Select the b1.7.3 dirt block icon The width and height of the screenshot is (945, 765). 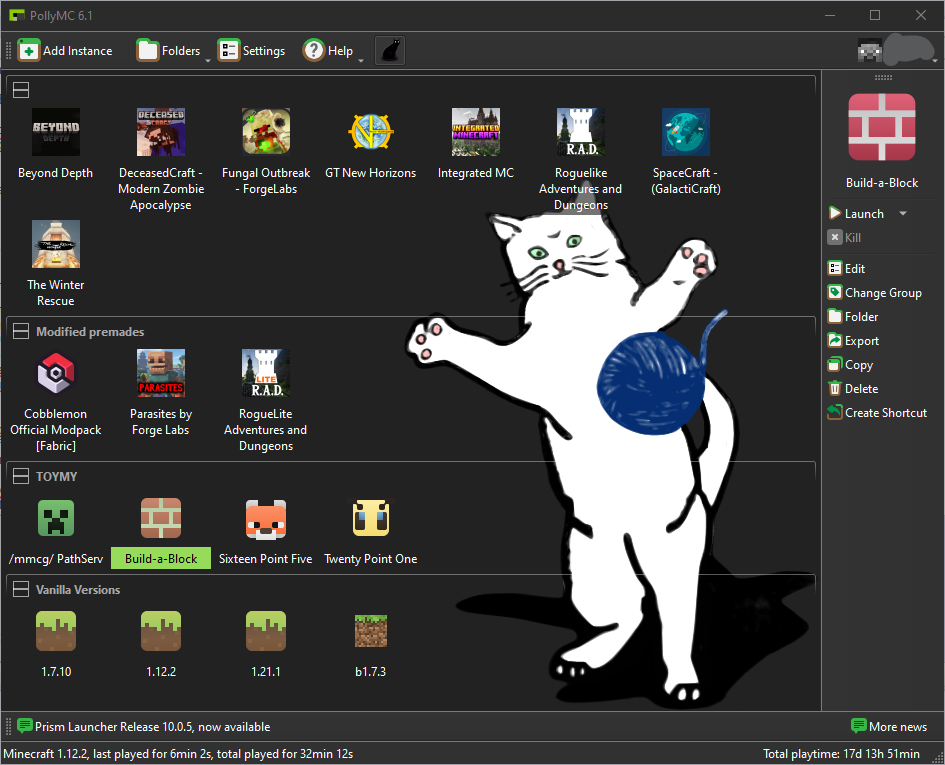click(x=371, y=631)
